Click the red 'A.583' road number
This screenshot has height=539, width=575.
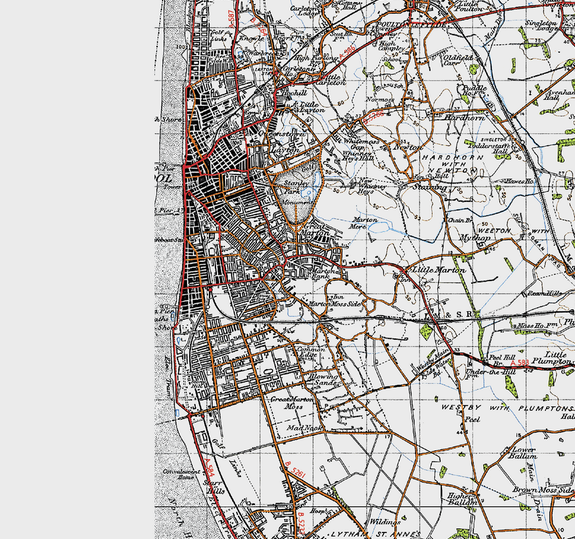(520, 363)
